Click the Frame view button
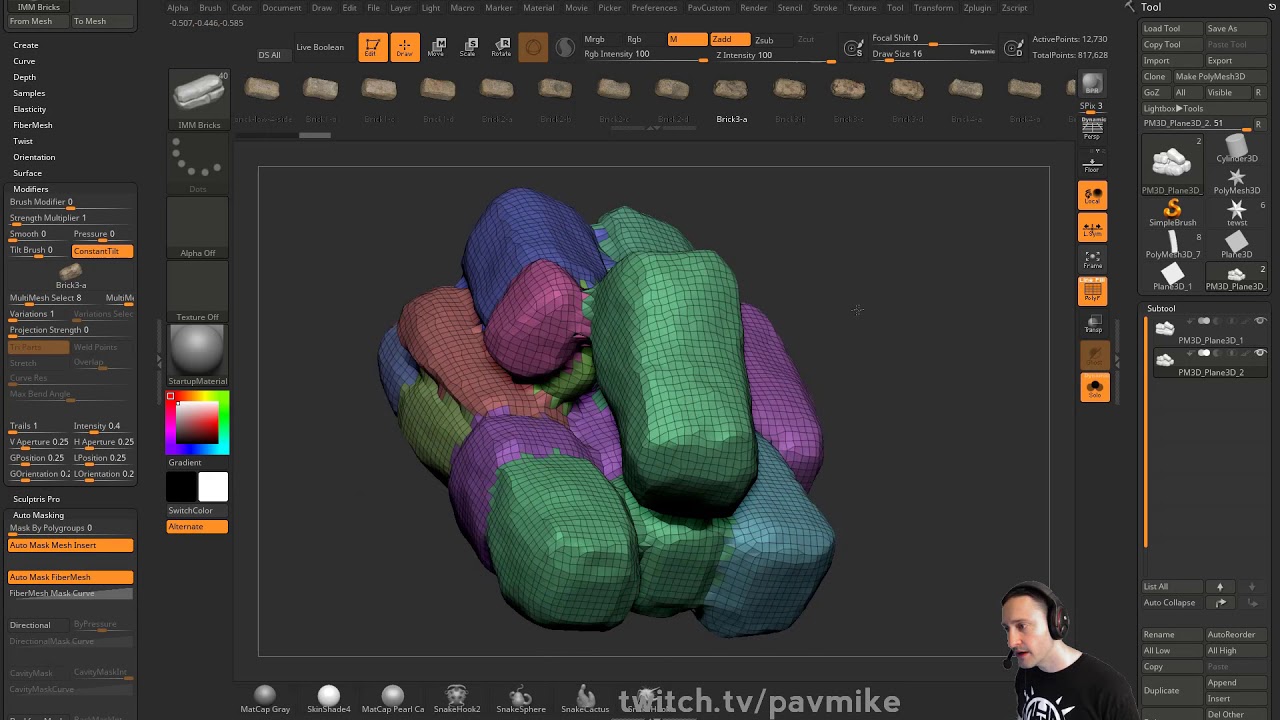Screen dimensions: 1280x720 point(1093,260)
